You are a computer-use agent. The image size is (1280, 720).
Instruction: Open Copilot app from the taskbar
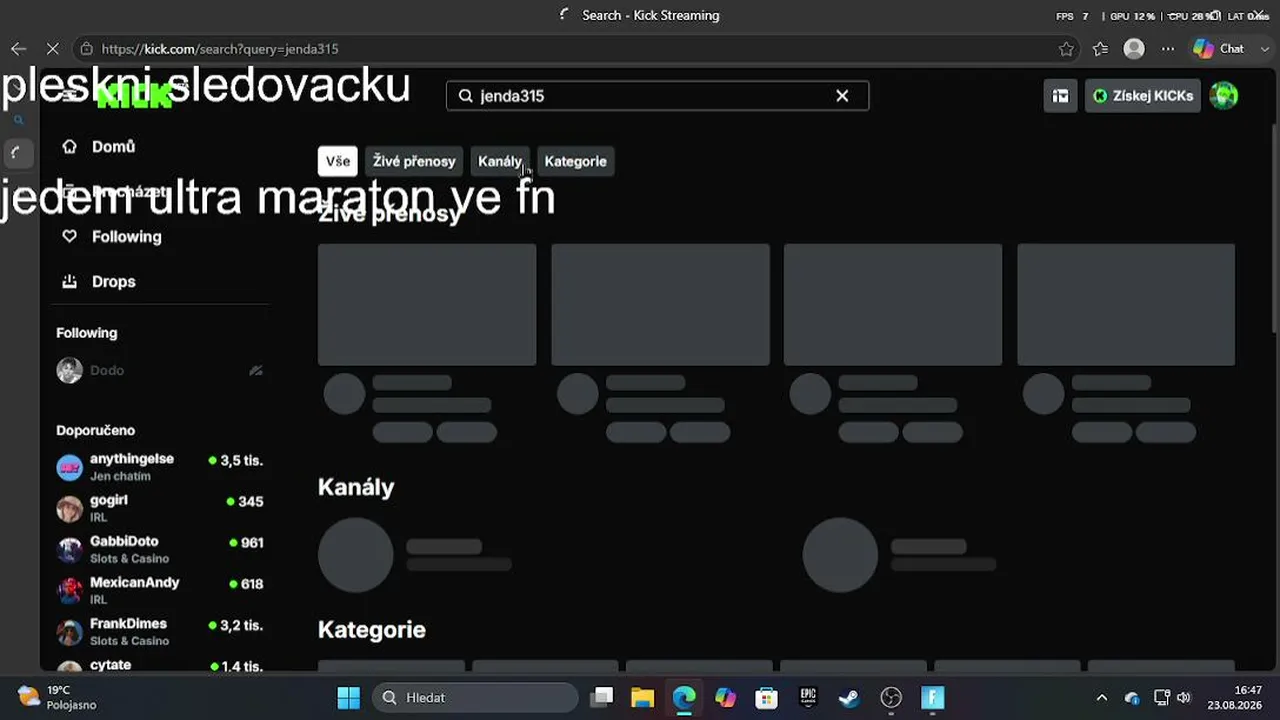click(725, 698)
